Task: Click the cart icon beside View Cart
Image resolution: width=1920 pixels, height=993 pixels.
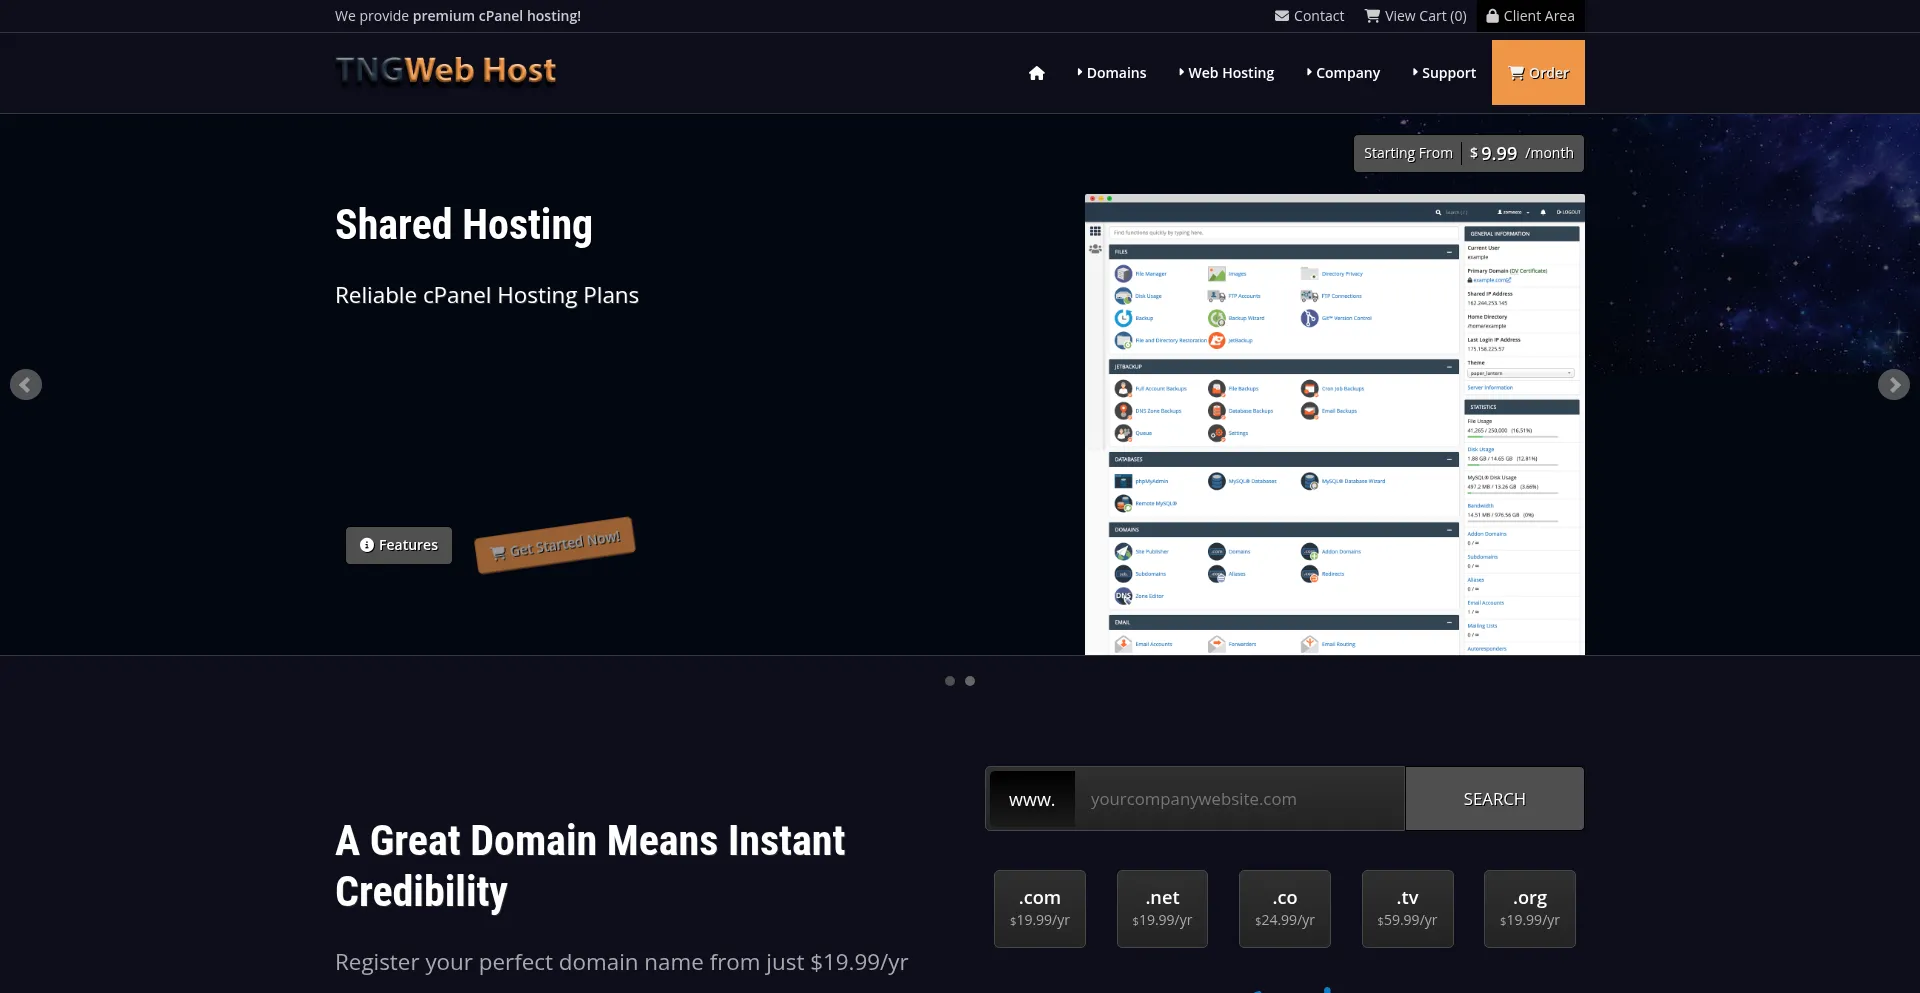Action: 1372,16
